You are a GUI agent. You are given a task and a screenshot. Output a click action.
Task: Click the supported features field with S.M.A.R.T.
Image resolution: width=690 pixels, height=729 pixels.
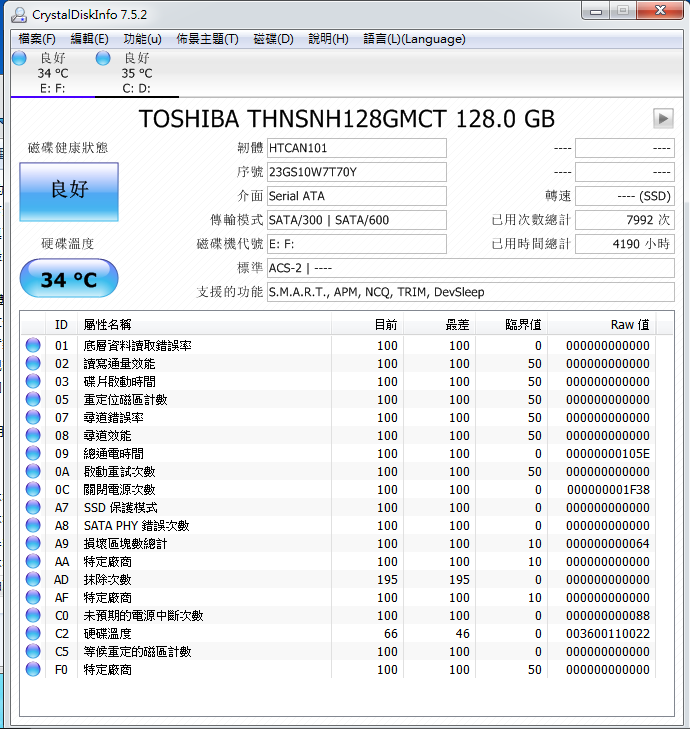pos(471,292)
